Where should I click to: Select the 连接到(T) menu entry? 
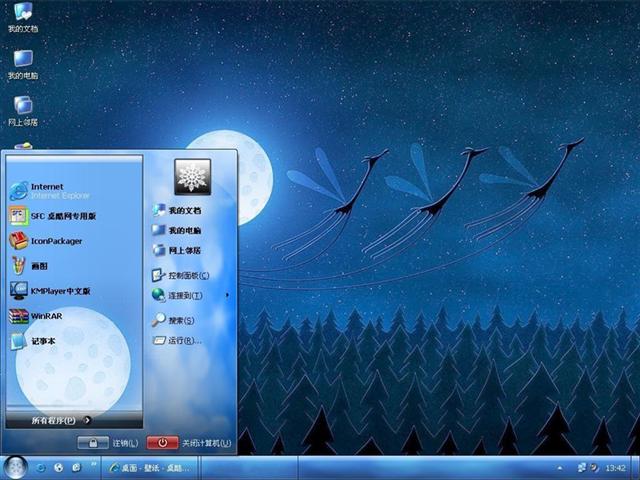coord(178,295)
